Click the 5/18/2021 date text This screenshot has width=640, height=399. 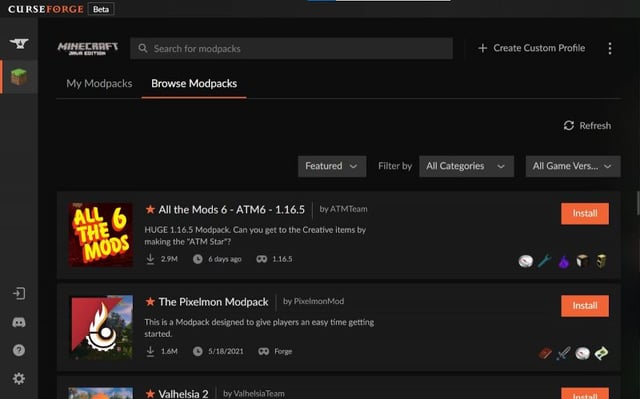click(226, 351)
